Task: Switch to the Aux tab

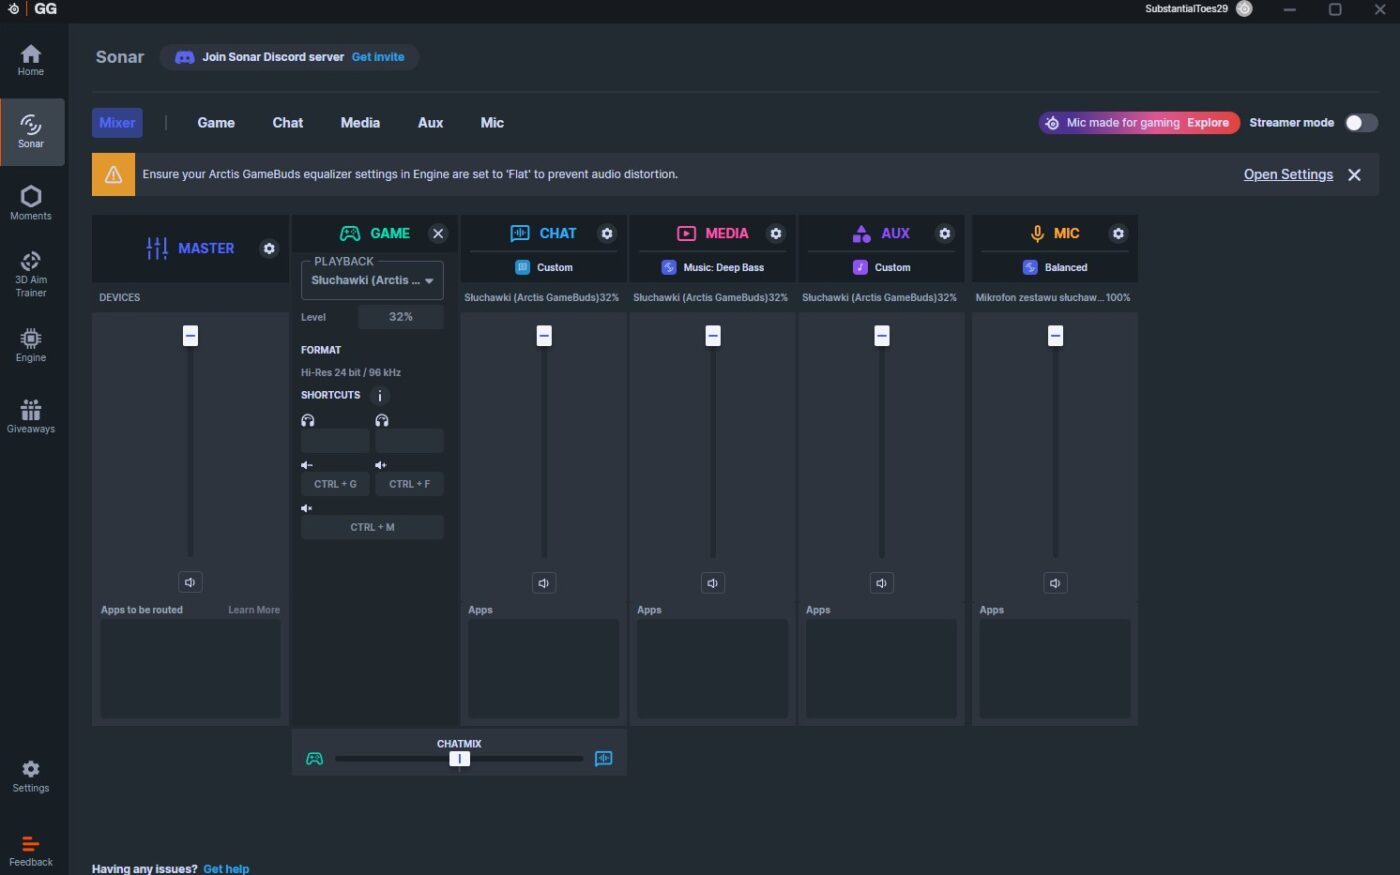Action: (x=430, y=123)
